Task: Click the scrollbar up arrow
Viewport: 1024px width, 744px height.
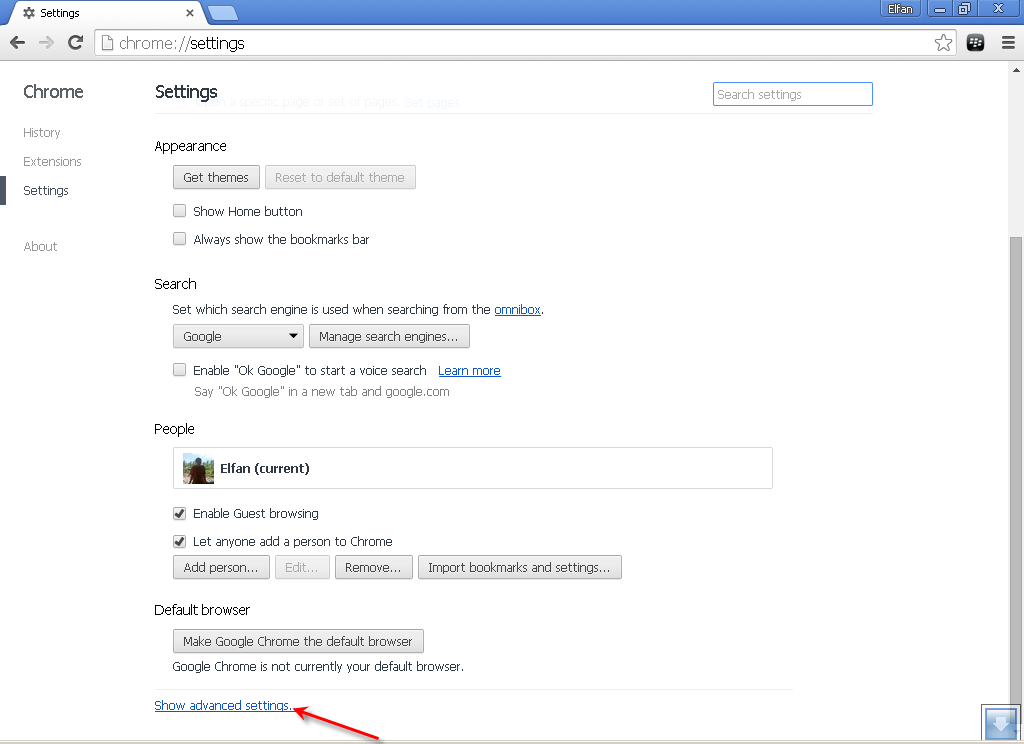Action: tap(1016, 70)
